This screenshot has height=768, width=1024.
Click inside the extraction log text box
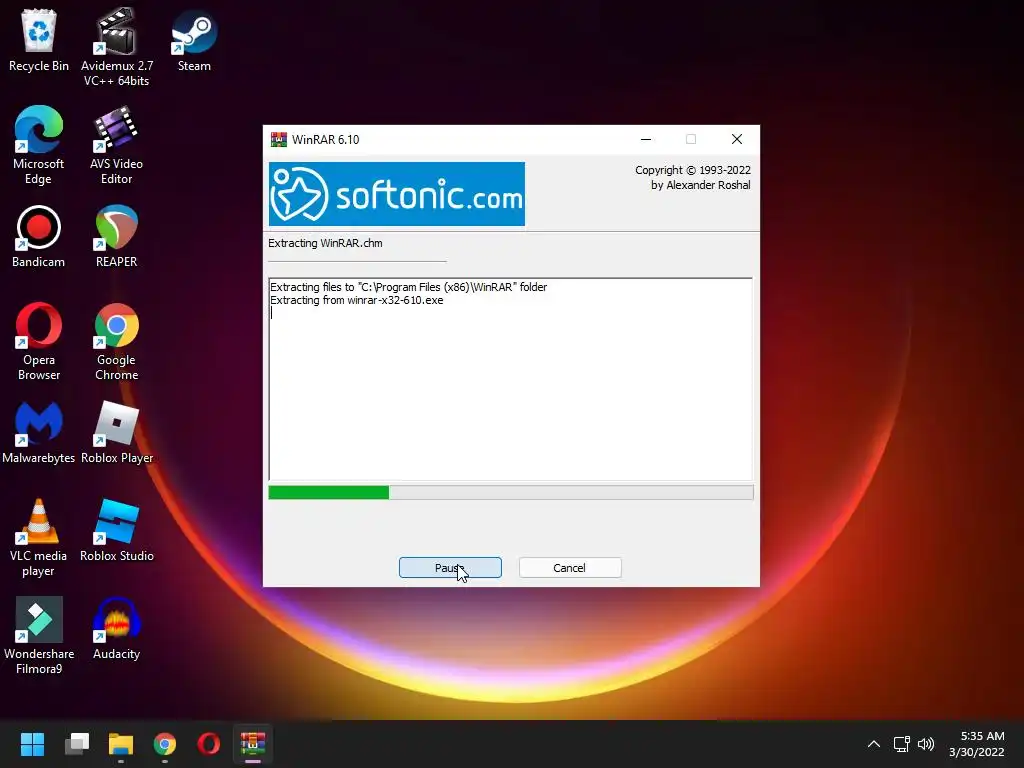coord(511,379)
